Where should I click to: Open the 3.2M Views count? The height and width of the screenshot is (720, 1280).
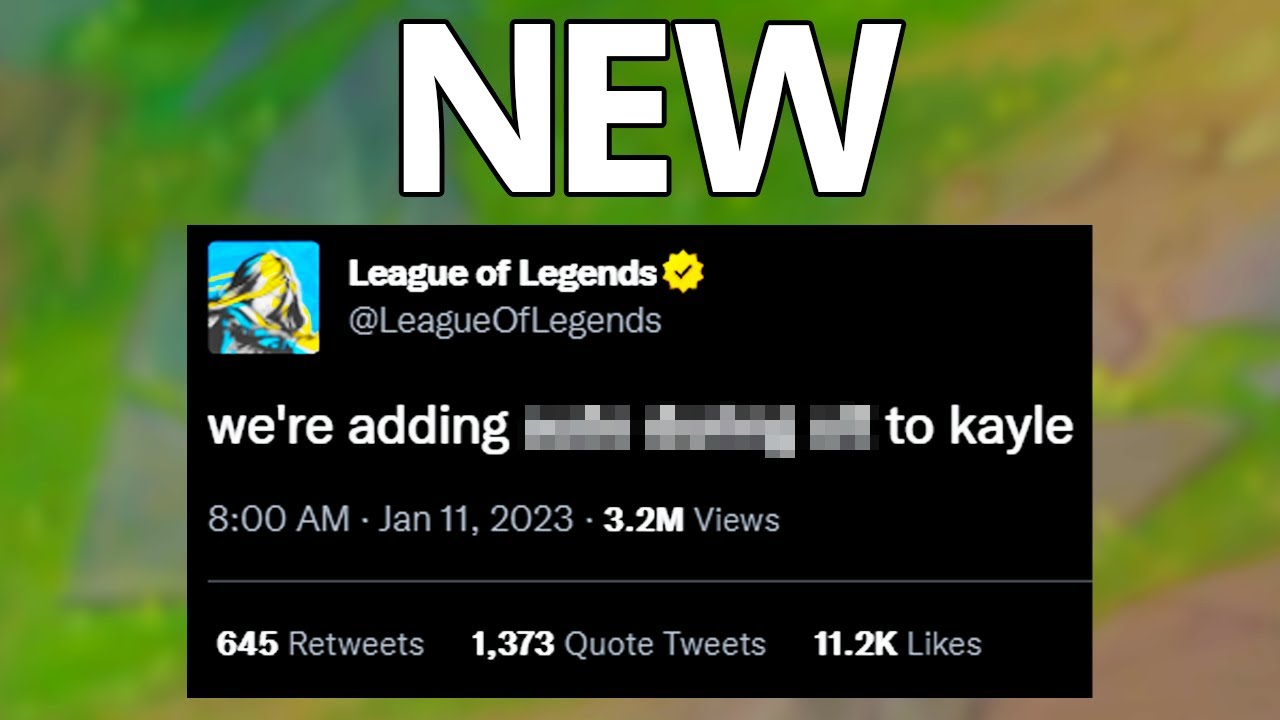691,520
